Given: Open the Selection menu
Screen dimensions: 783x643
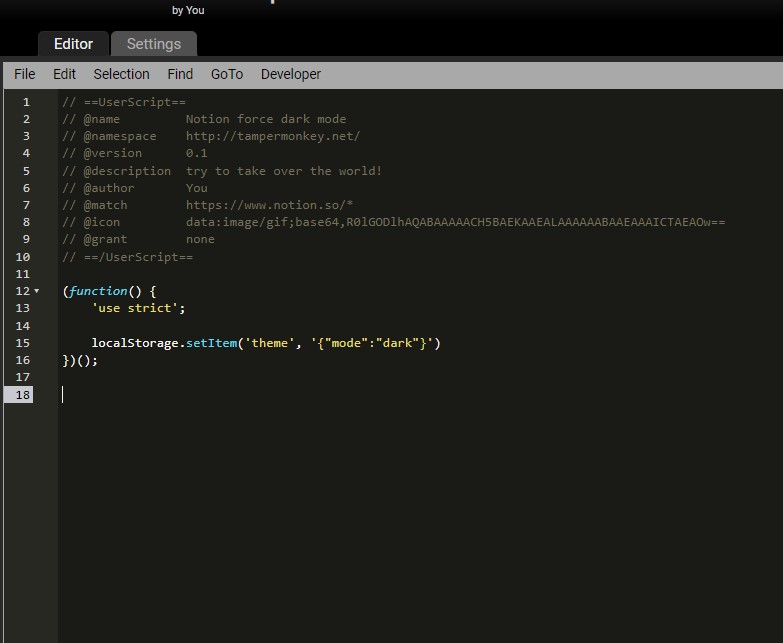Looking at the screenshot, I should pyautogui.click(x=121, y=74).
